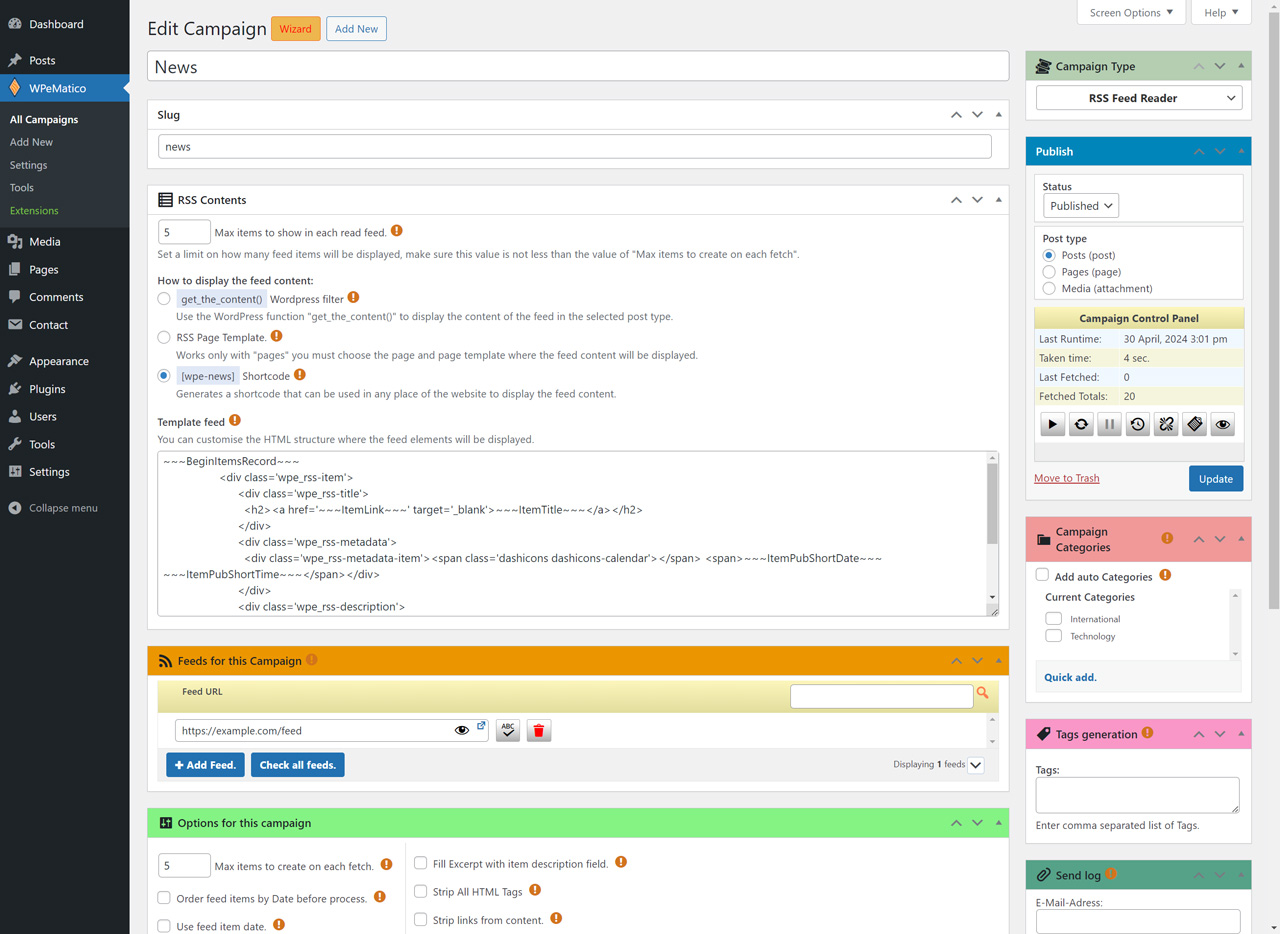This screenshot has width=1280, height=934.
Task: Click the Quick add. link
Action: pos(1070,677)
